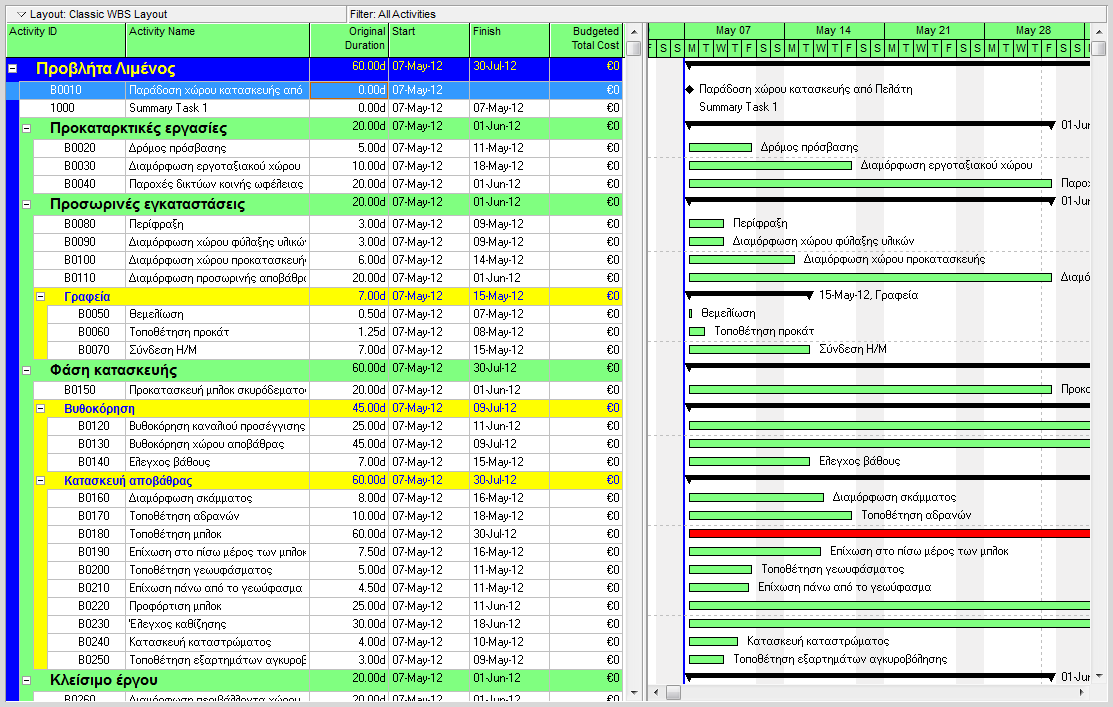Click the Gantt bar for Σύνδεση Η/Μ
The height and width of the screenshot is (707, 1113).
[749, 349]
